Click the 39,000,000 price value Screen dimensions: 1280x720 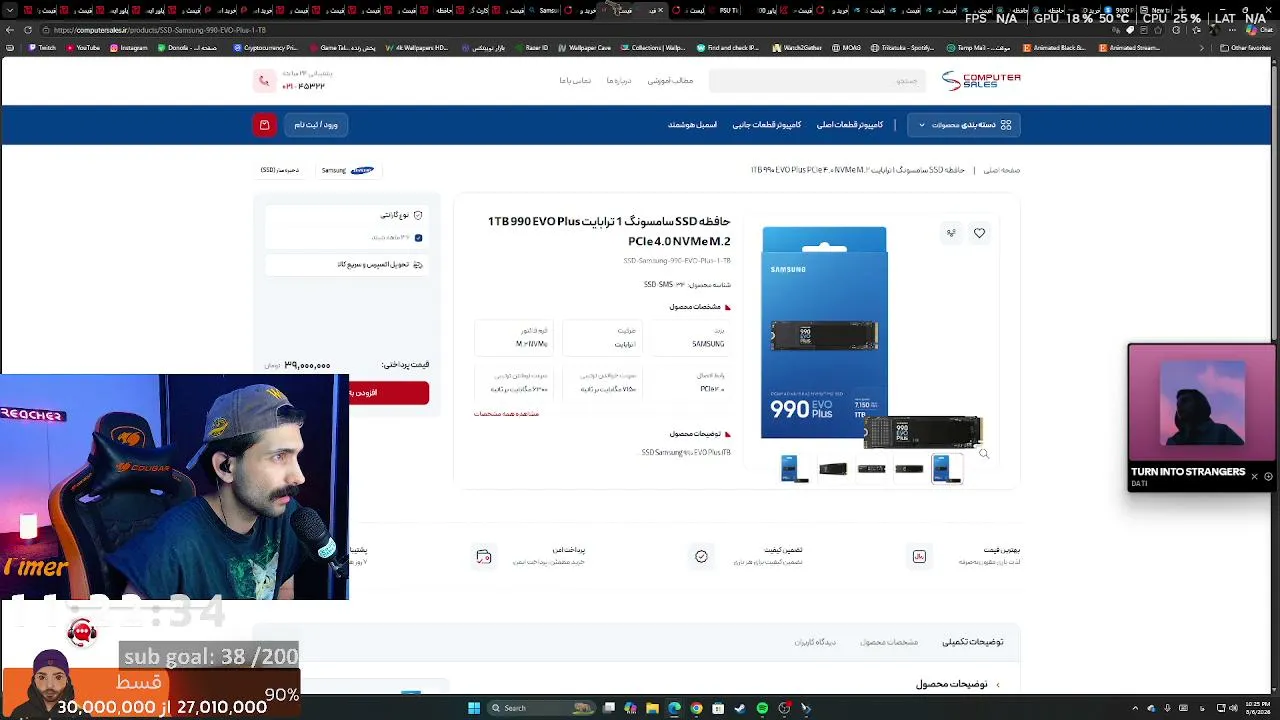tap(307, 366)
